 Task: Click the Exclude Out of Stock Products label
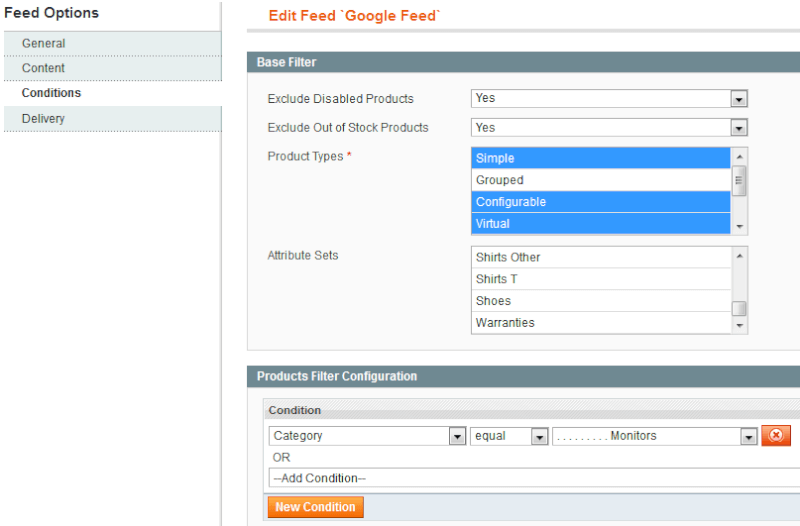pos(348,128)
